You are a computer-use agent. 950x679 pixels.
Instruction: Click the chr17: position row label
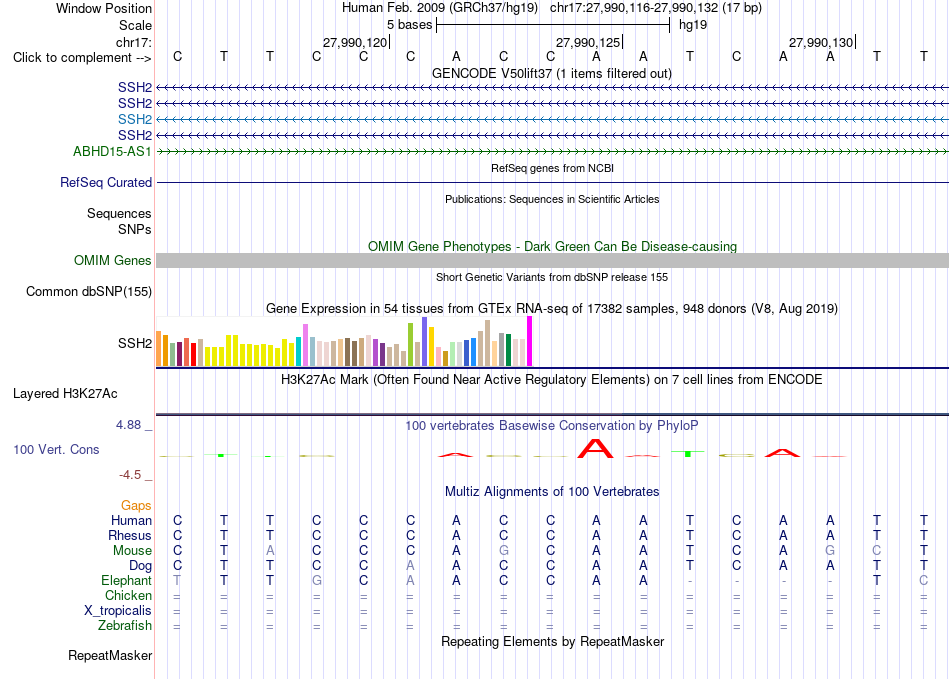(x=133, y=42)
